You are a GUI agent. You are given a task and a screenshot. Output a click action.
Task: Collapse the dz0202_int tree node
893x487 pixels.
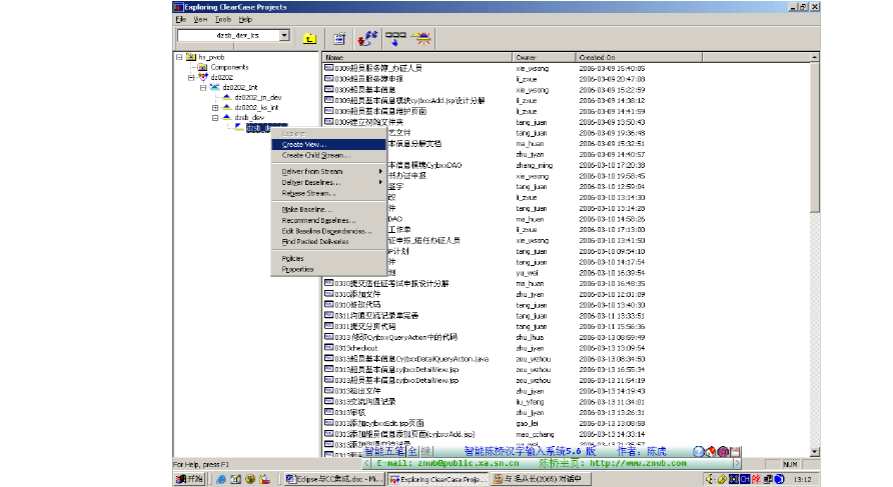pos(202,87)
